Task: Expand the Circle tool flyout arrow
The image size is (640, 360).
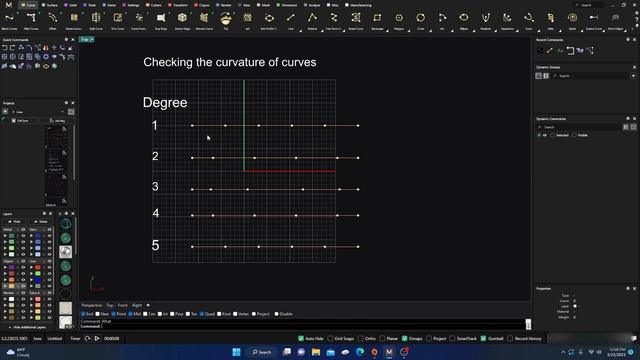Action: pyautogui.click(x=431, y=30)
